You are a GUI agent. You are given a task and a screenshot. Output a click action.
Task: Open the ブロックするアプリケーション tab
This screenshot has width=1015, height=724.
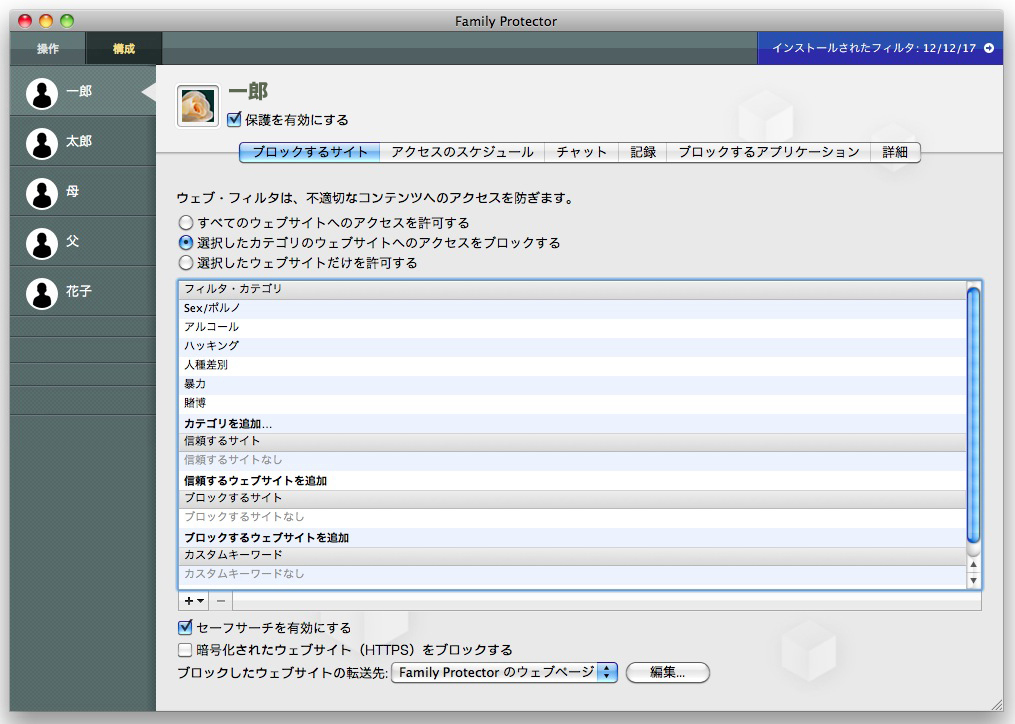tap(768, 152)
